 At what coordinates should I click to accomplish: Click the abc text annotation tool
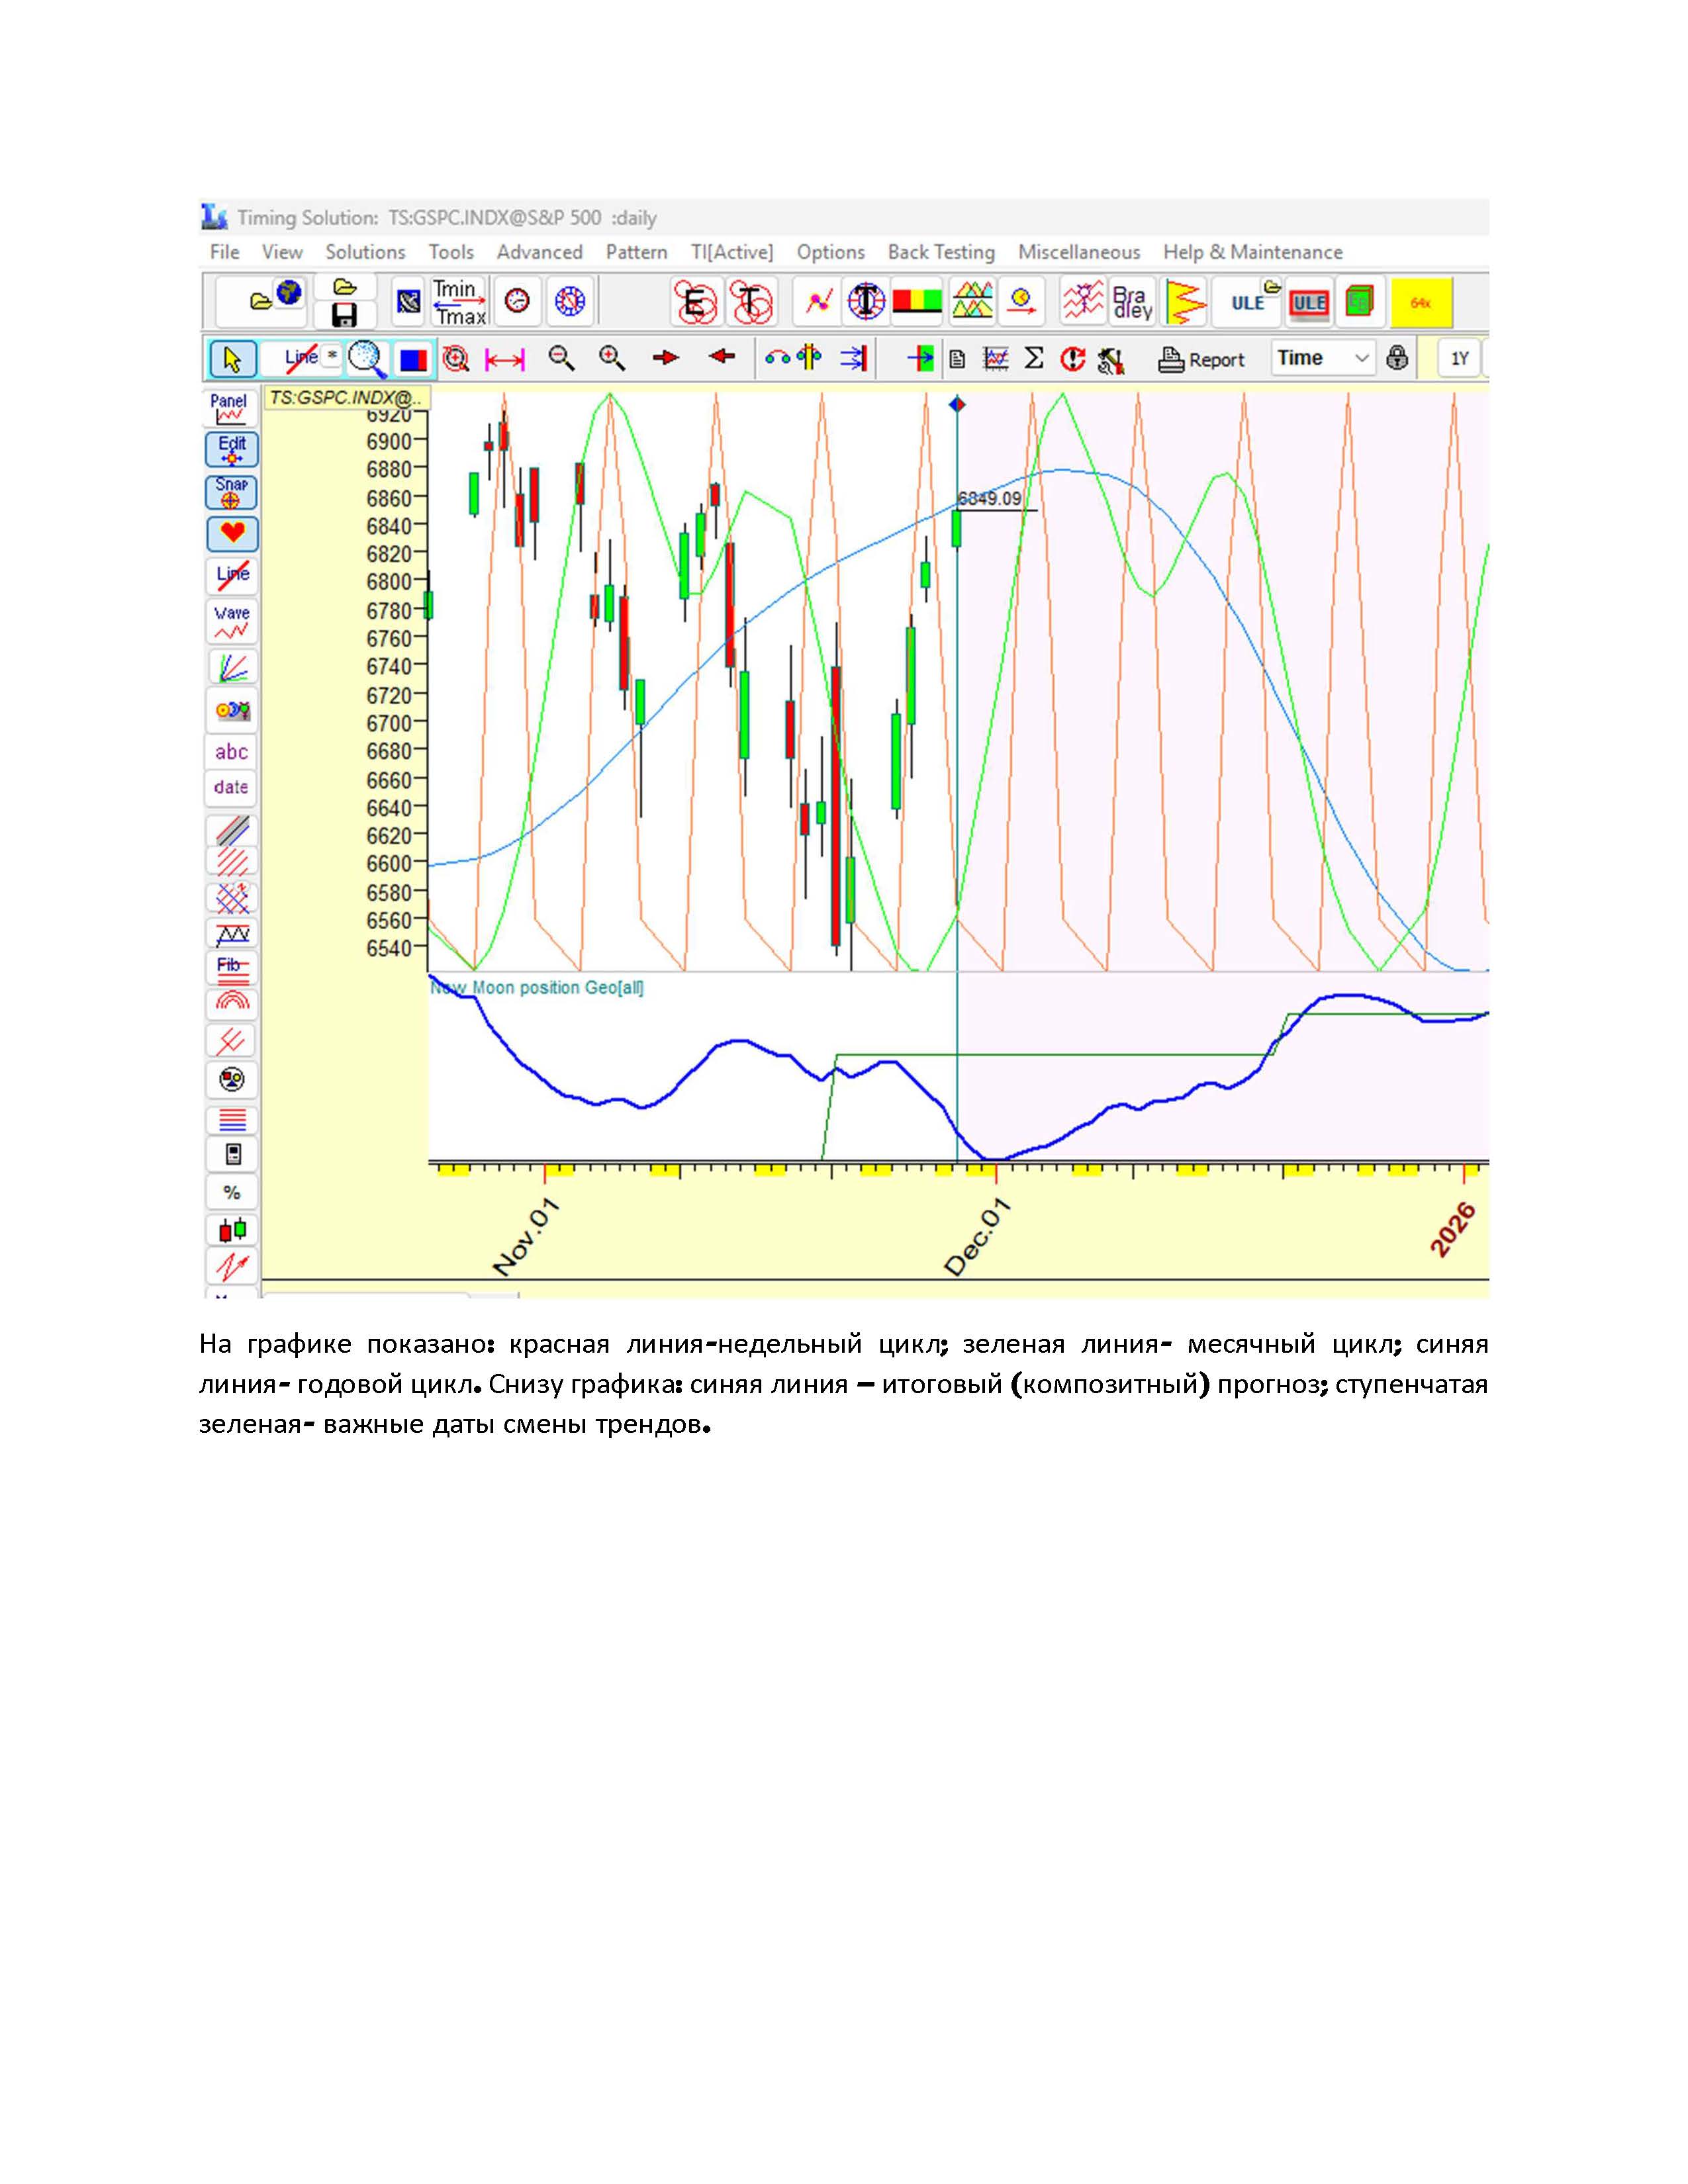[232, 752]
